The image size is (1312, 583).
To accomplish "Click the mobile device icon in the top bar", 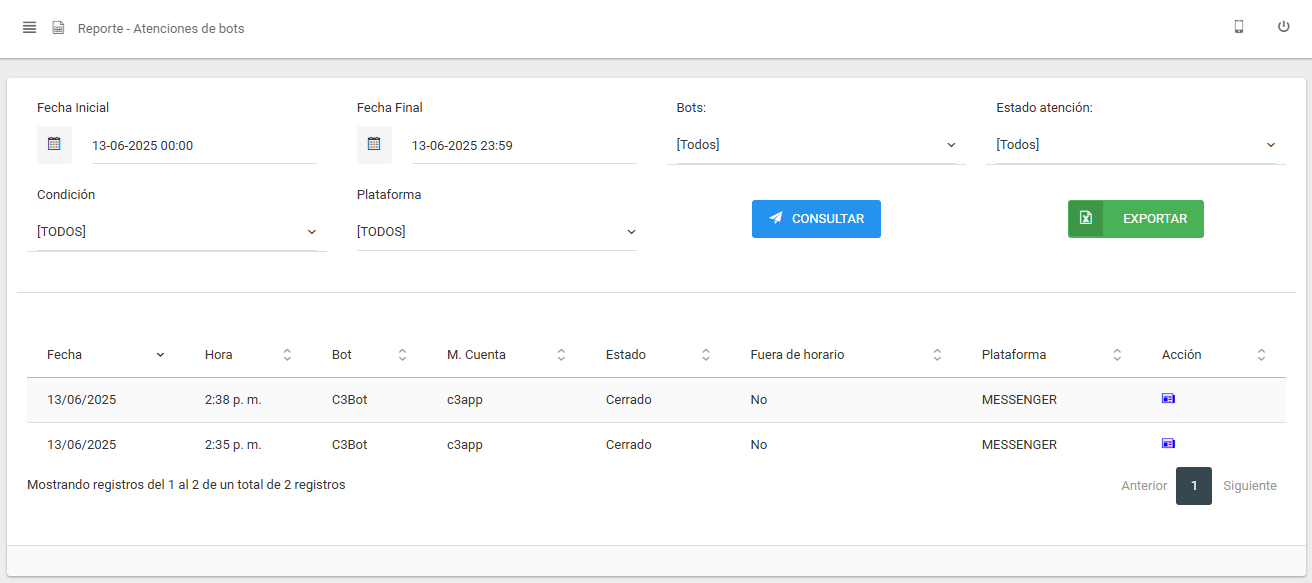I will [x=1238, y=27].
